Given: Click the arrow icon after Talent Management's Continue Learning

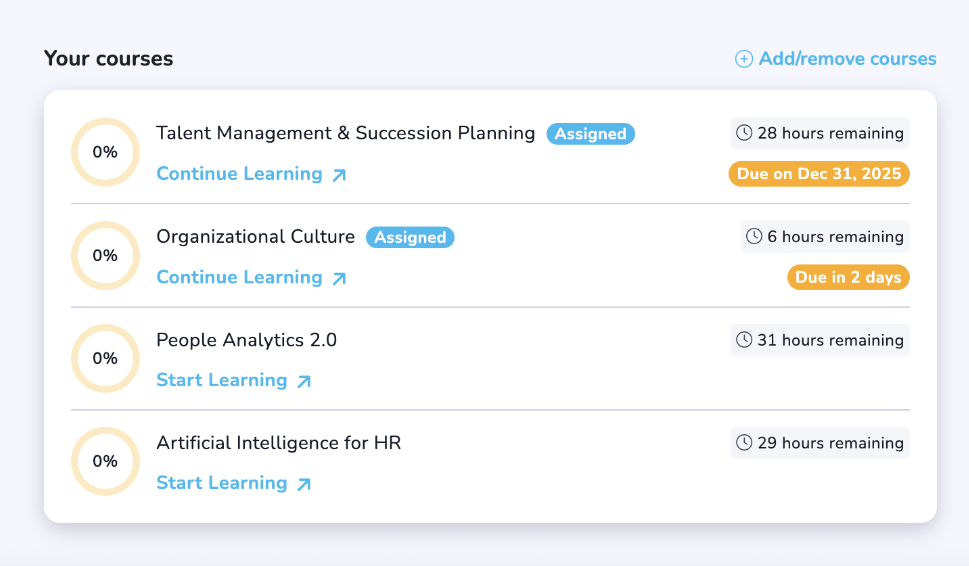Looking at the screenshot, I should (x=339, y=175).
